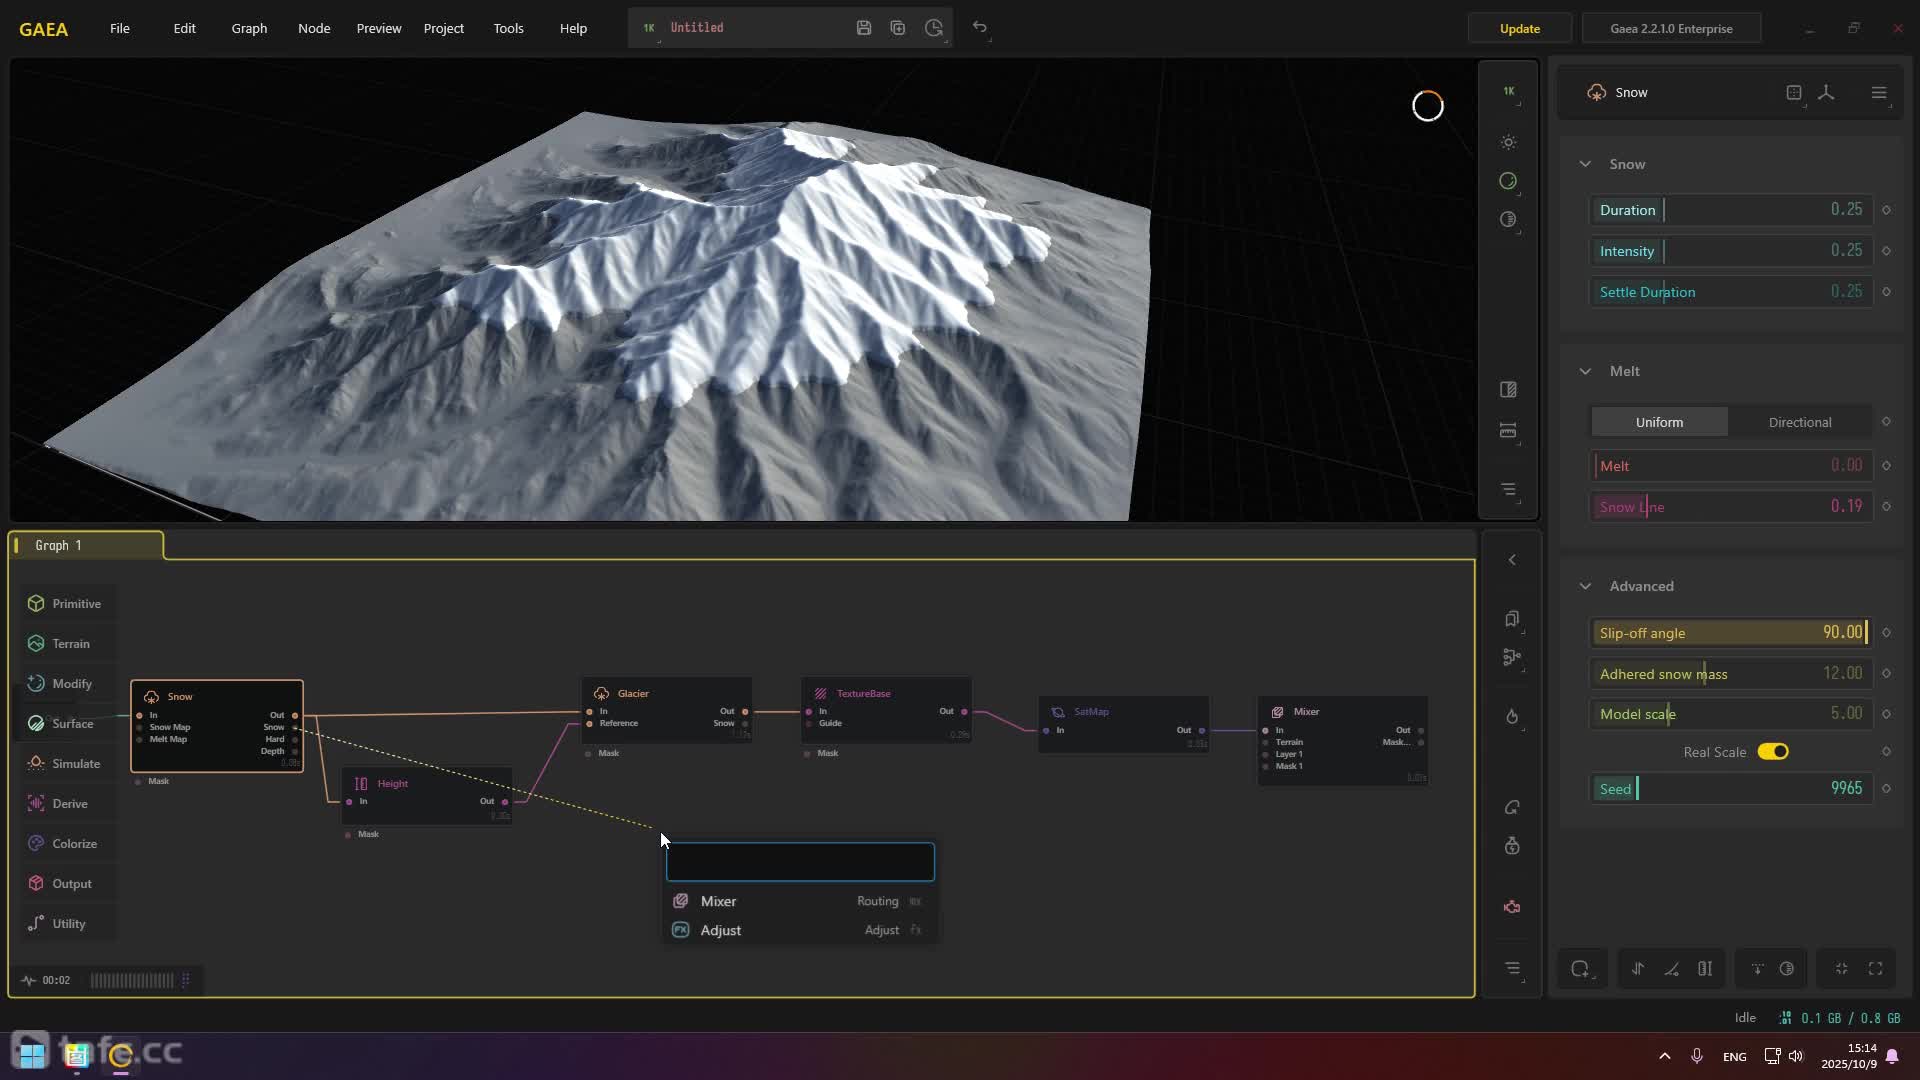
Task: Click the Update button
Action: (x=1519, y=28)
